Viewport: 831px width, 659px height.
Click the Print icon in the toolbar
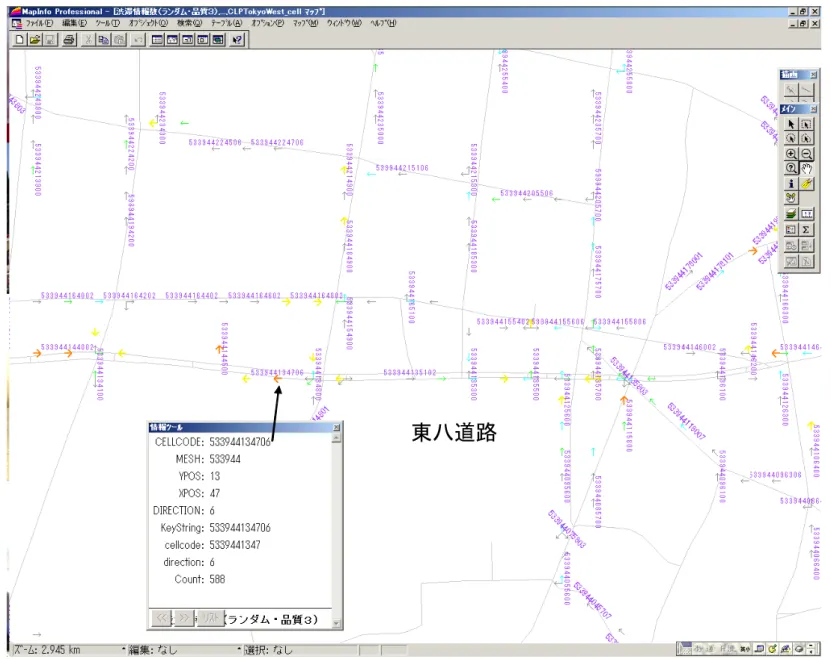(x=69, y=39)
